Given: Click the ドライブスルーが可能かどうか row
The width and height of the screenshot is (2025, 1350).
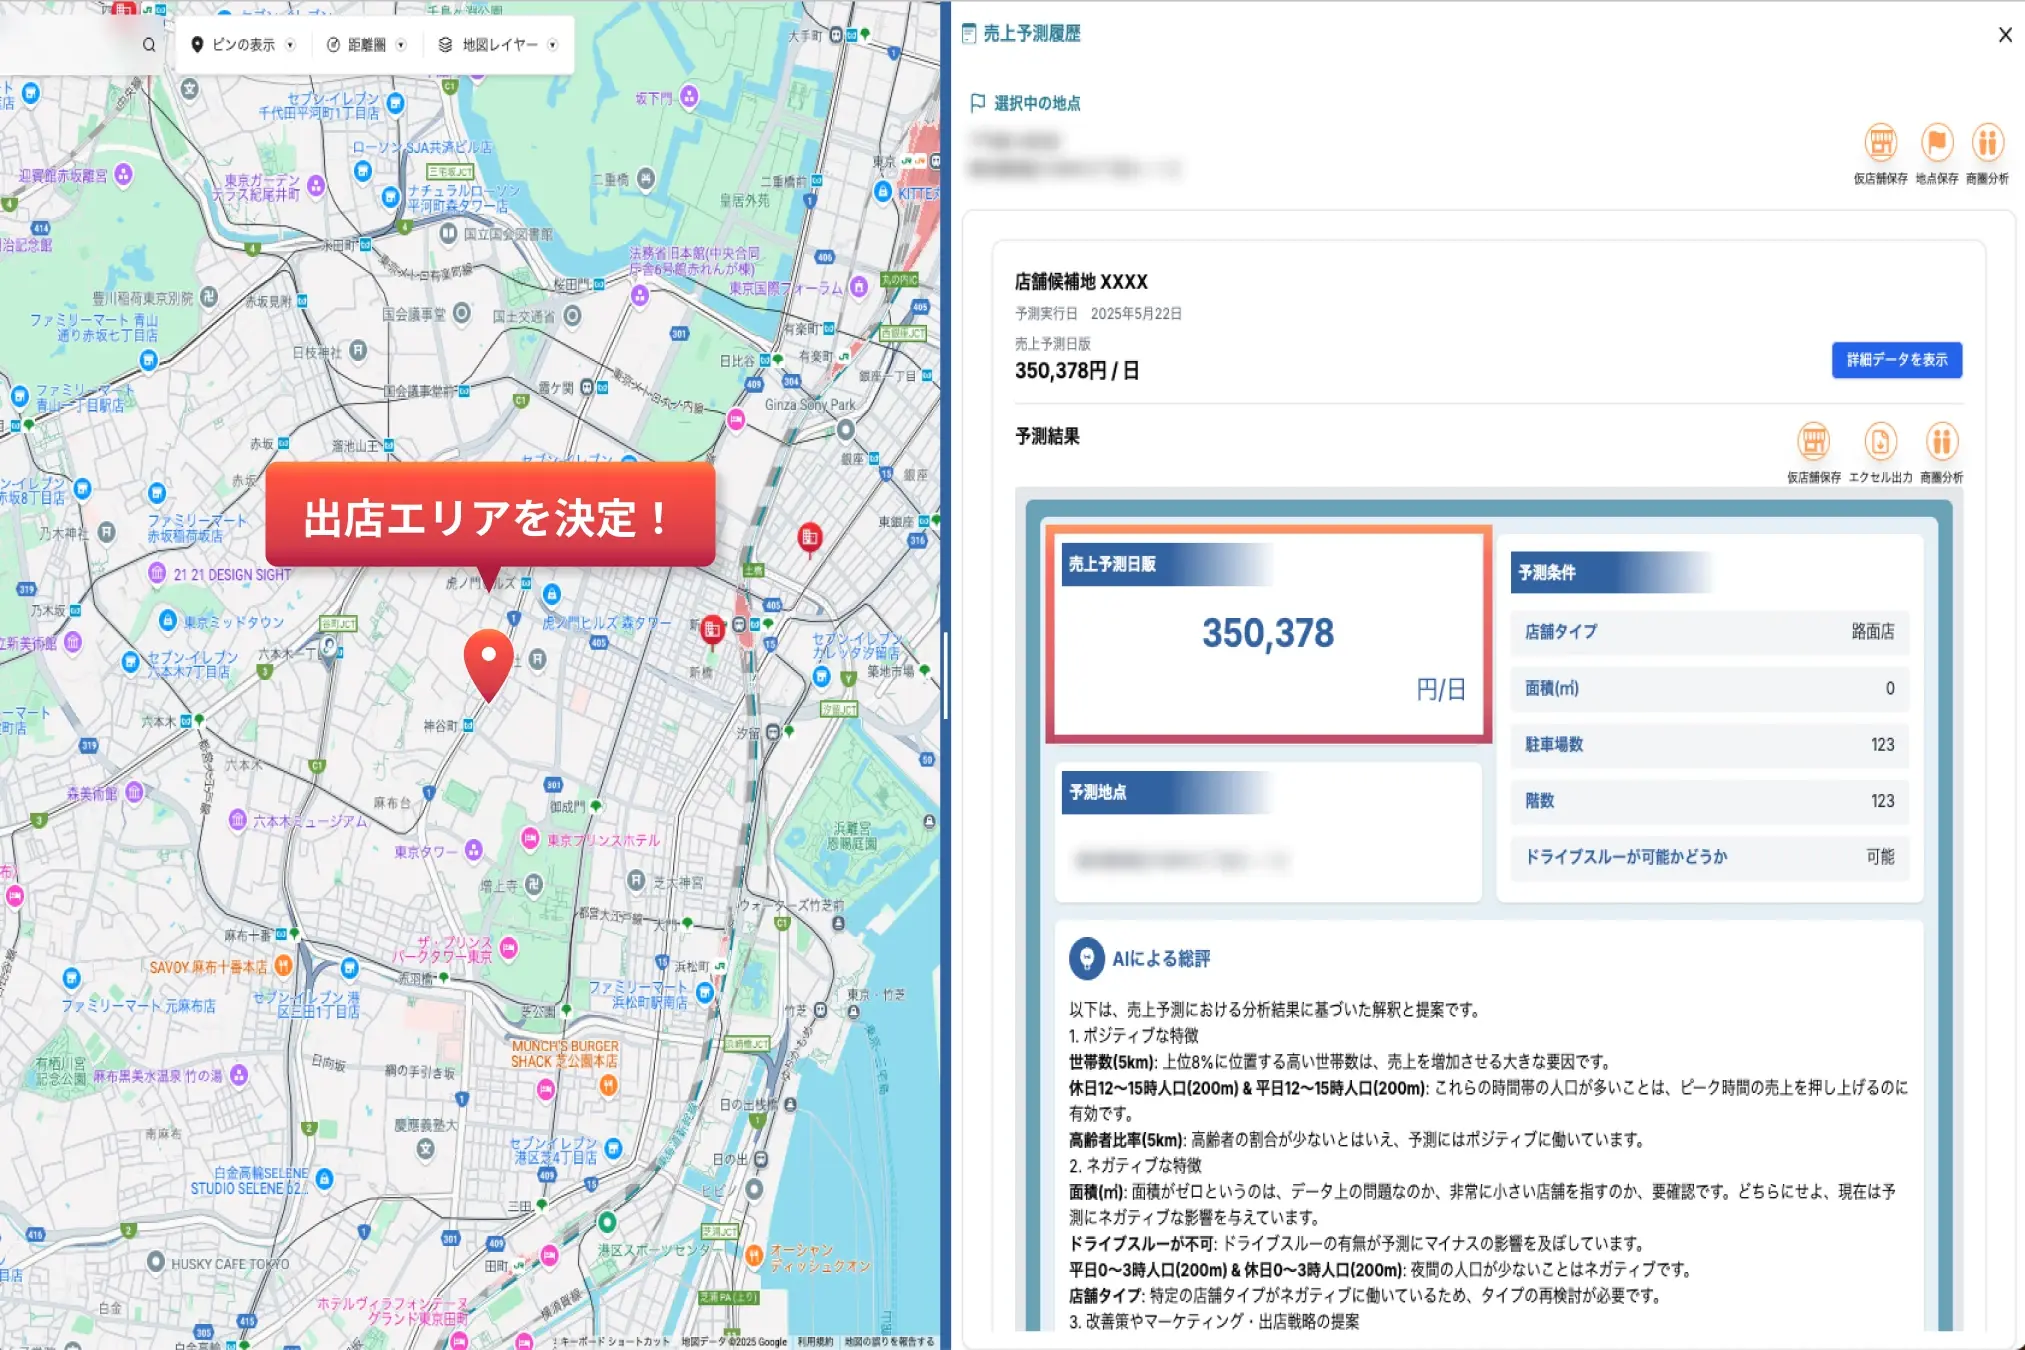Looking at the screenshot, I should tap(1709, 857).
